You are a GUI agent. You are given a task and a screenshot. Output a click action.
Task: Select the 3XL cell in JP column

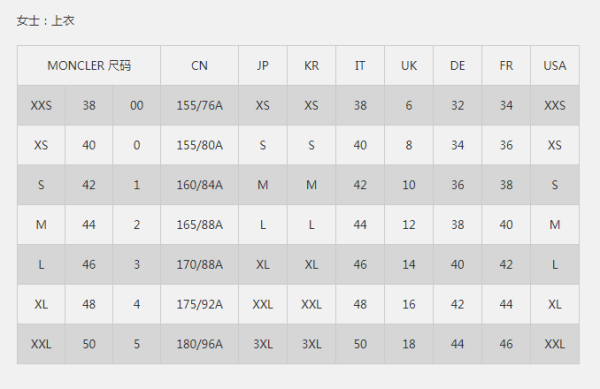(x=263, y=344)
